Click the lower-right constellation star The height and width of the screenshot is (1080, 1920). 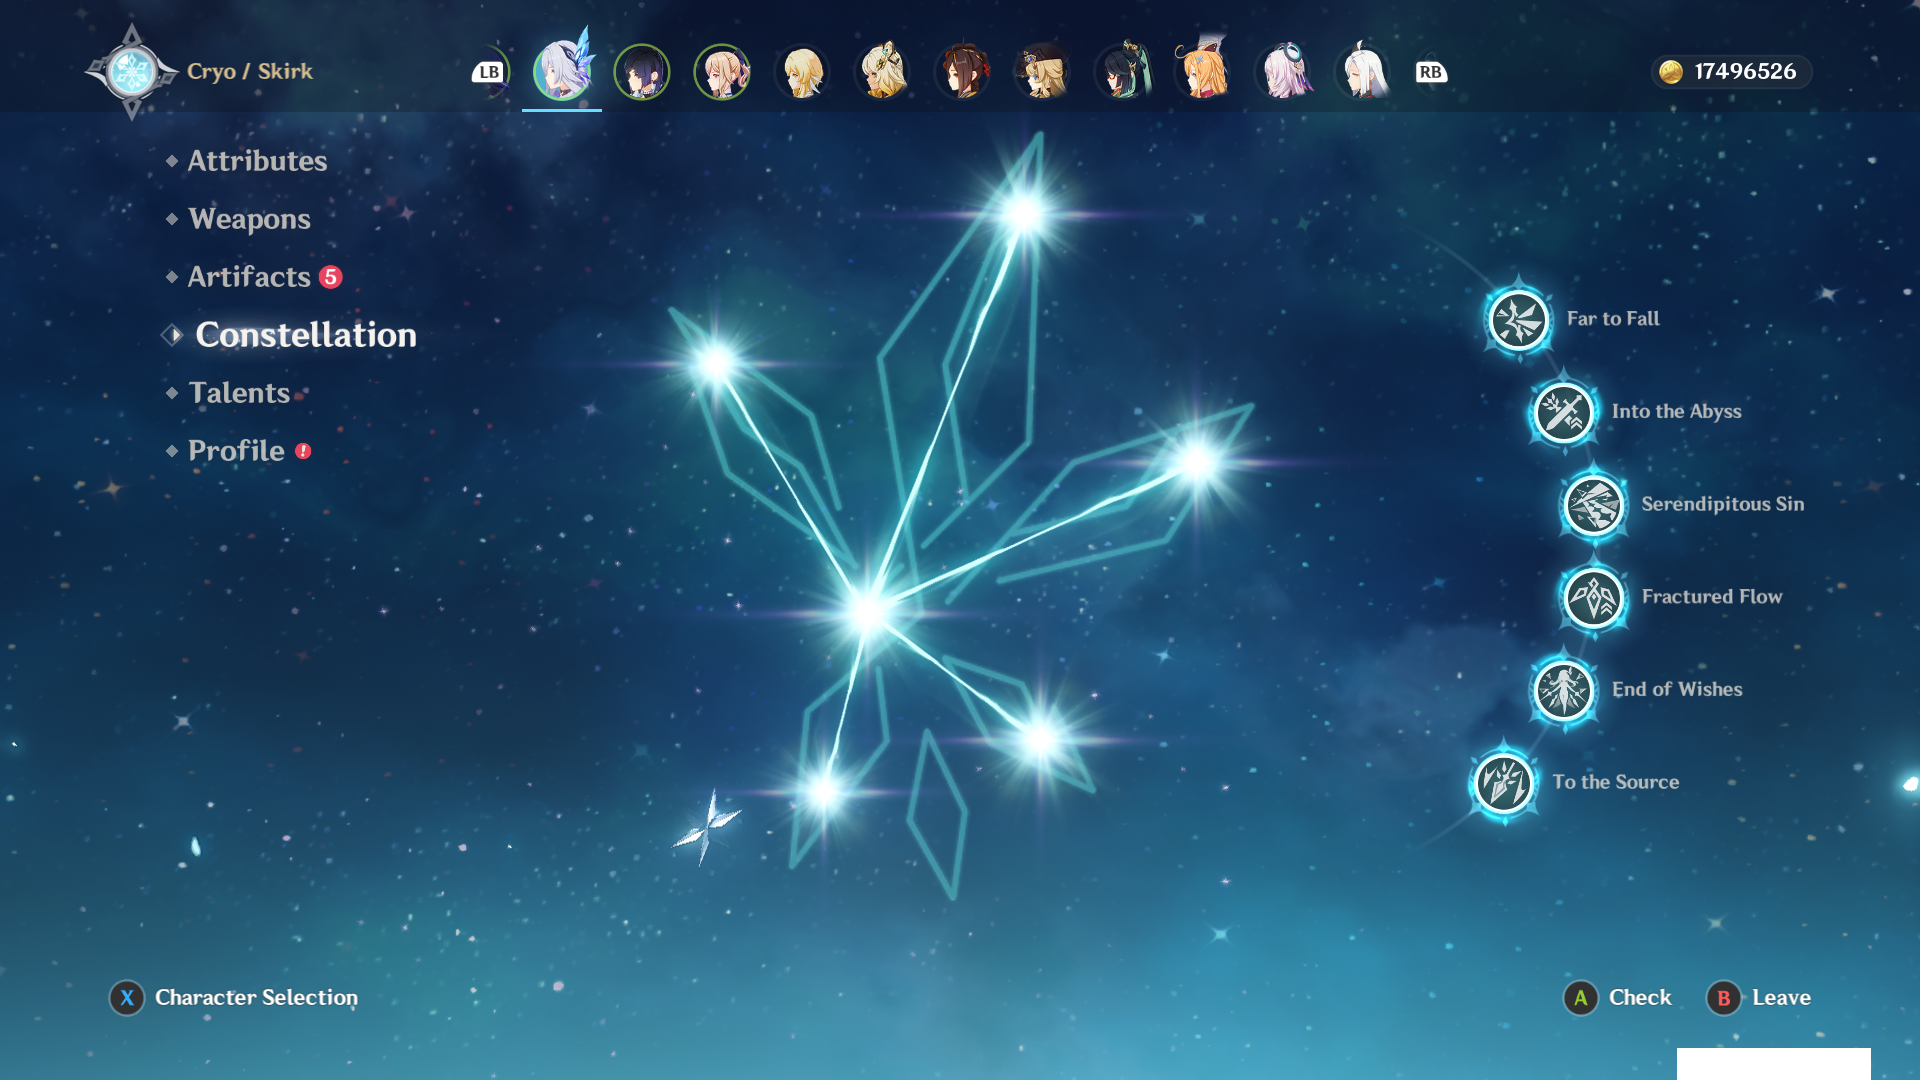click(x=1040, y=740)
